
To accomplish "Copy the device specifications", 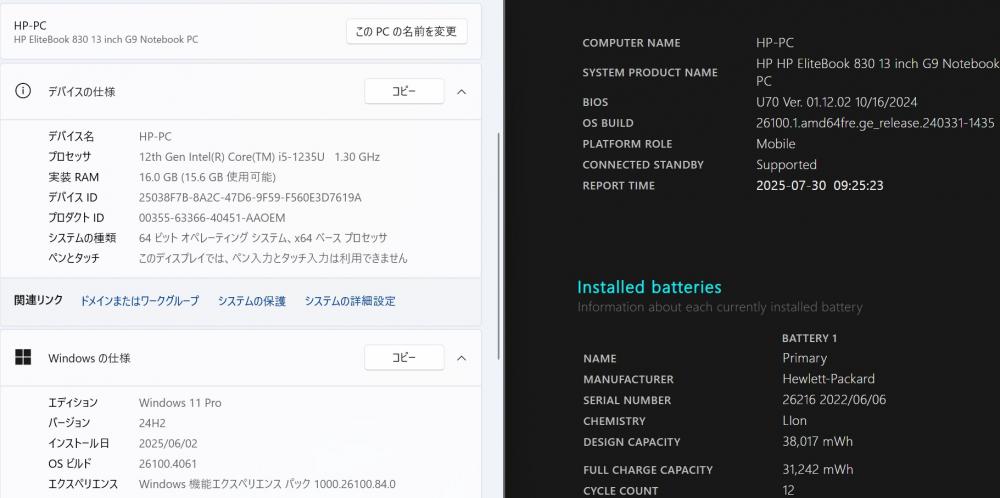I will coord(404,91).
